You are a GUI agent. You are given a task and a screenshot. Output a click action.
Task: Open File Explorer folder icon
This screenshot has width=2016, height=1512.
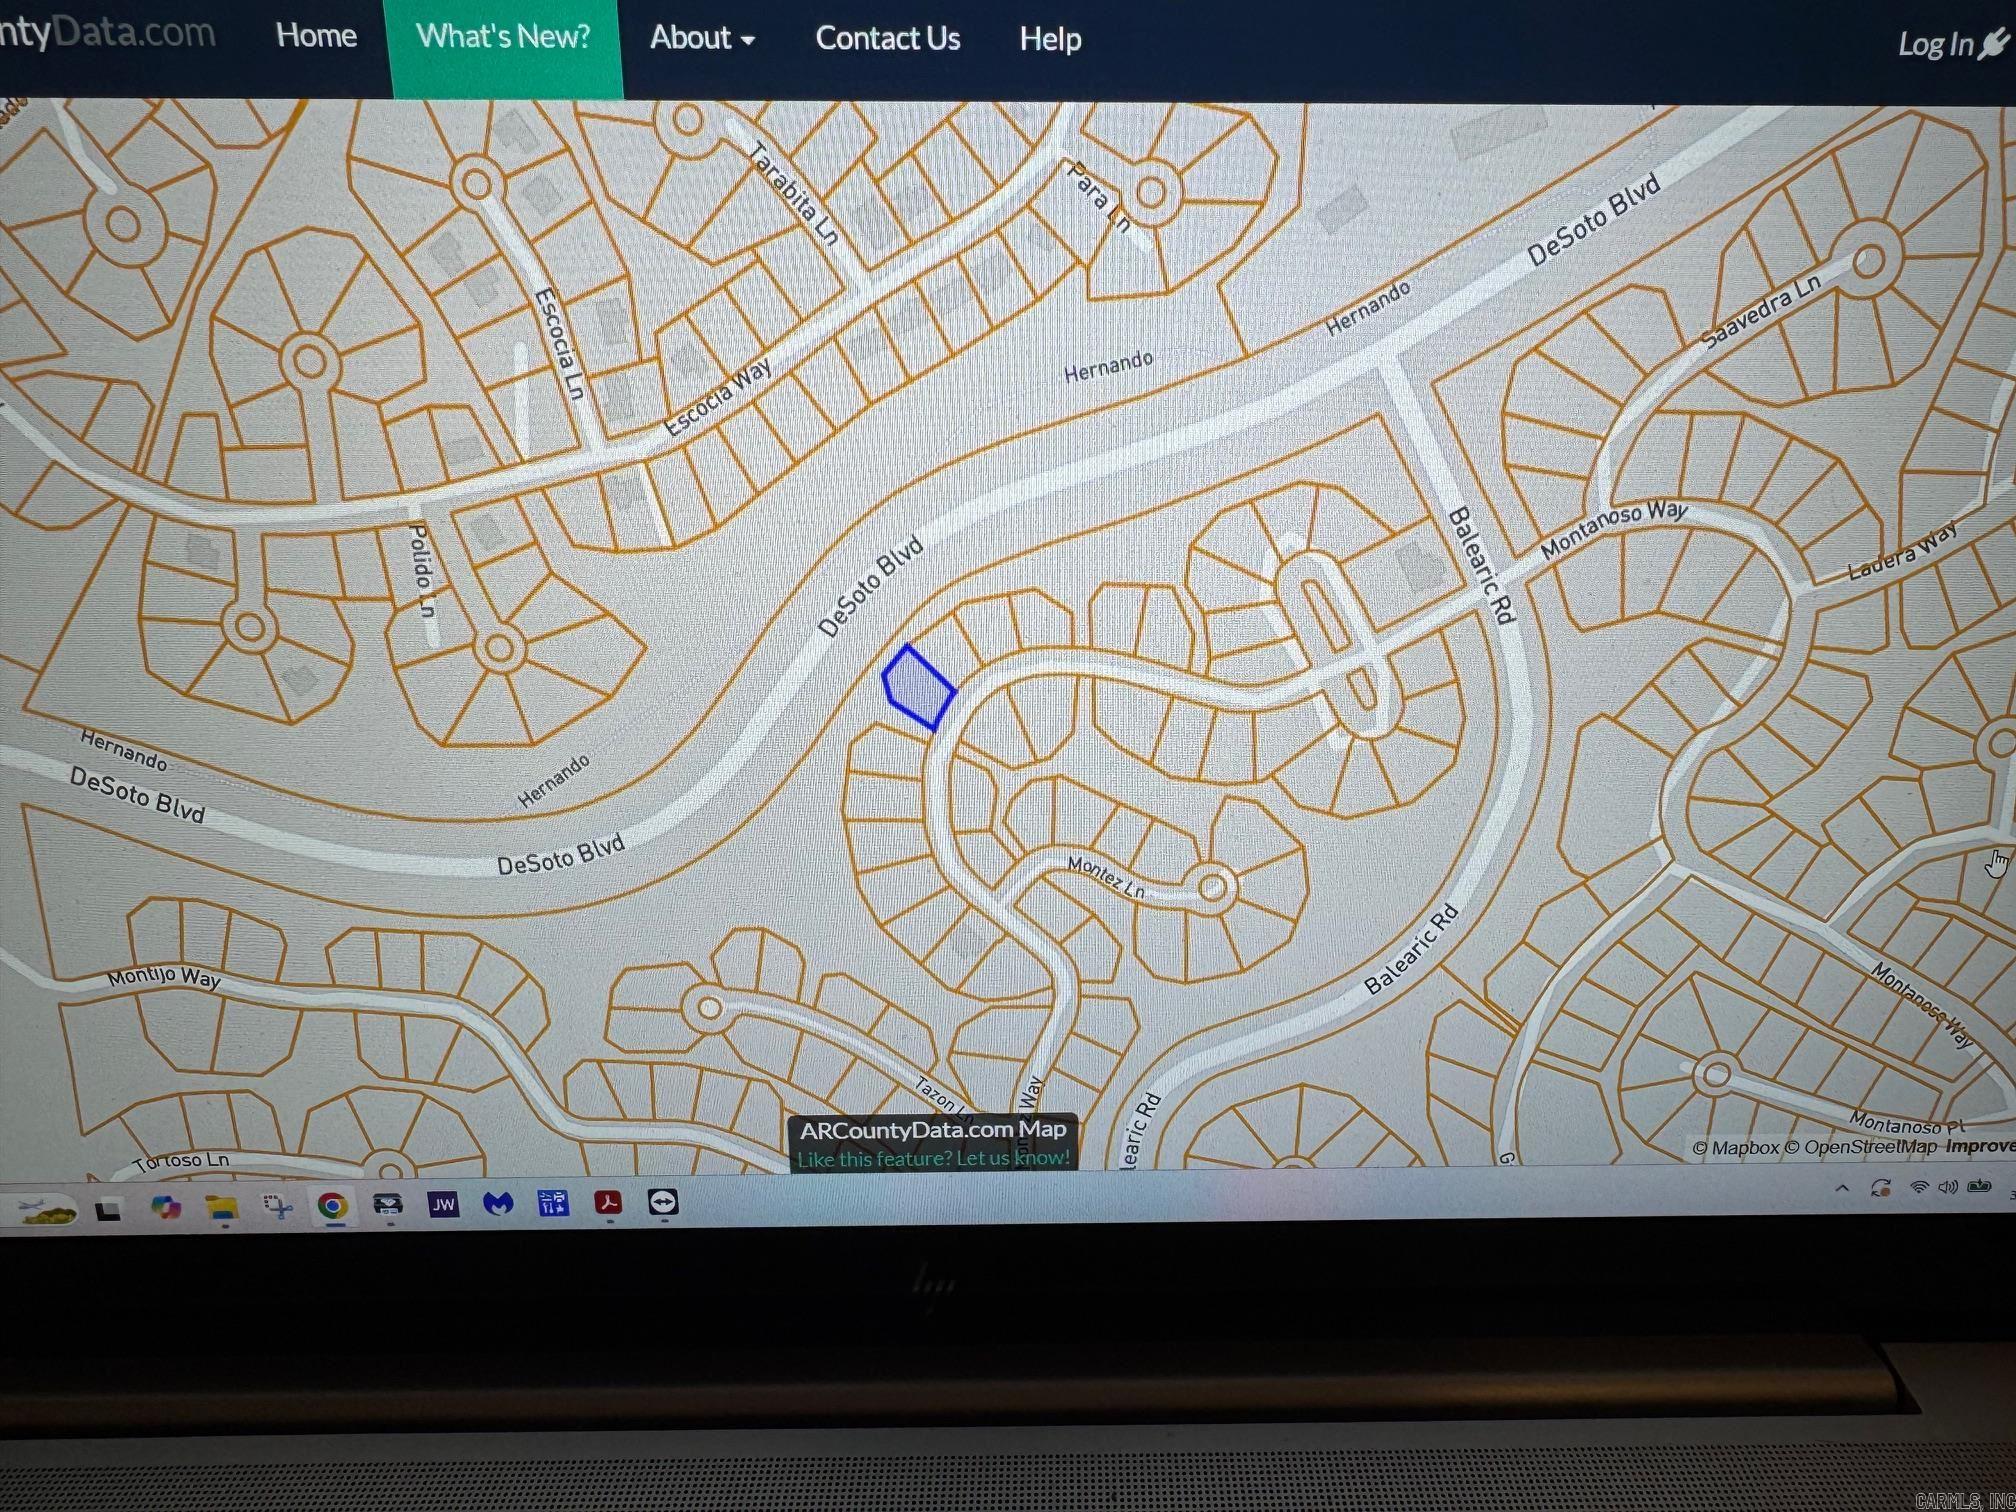(222, 1207)
